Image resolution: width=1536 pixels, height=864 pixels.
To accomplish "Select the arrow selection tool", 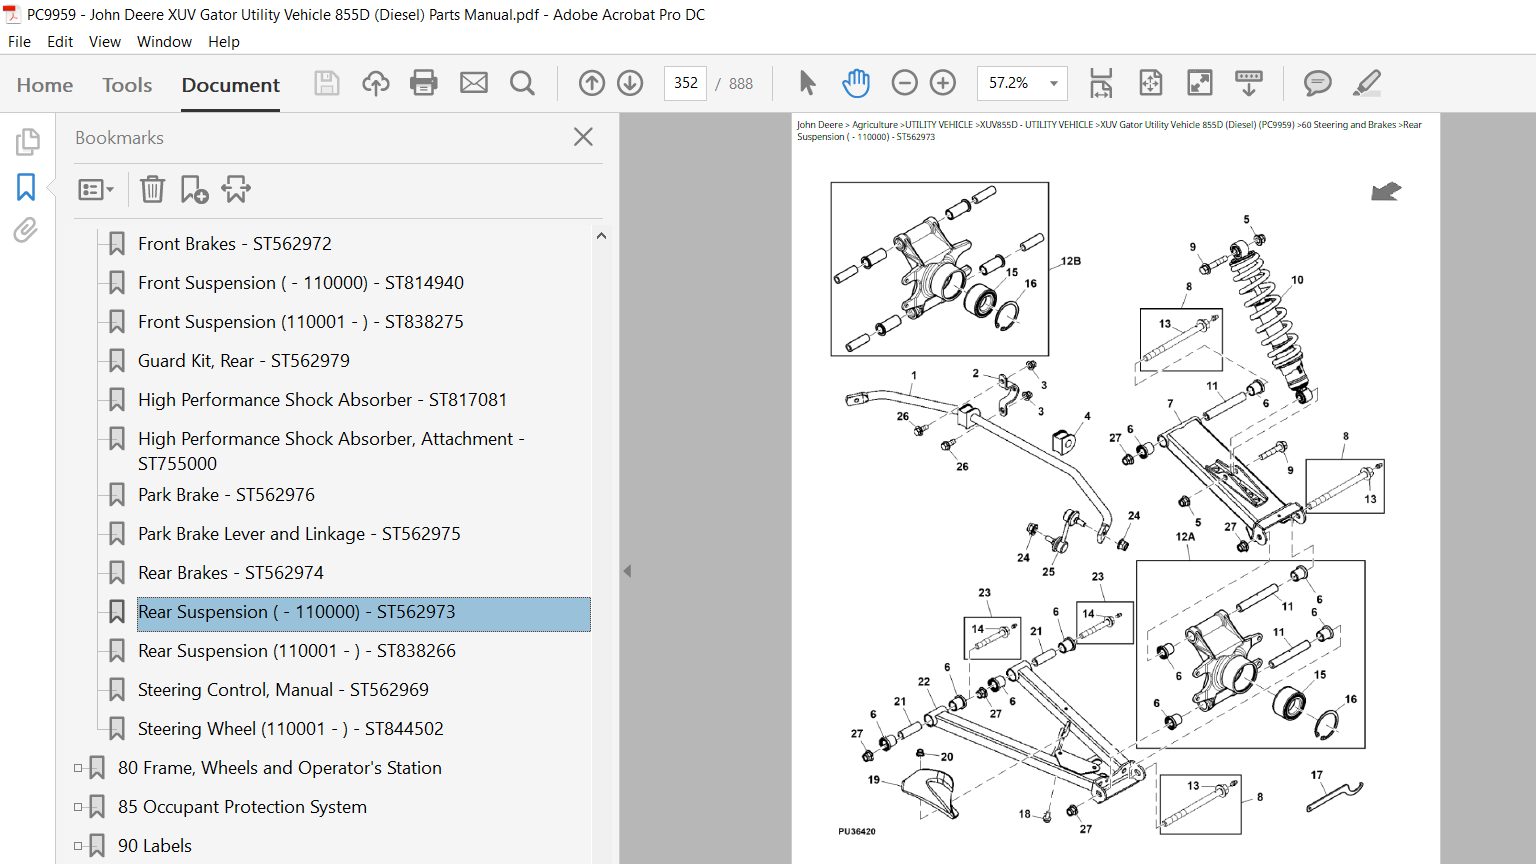I will [x=807, y=83].
